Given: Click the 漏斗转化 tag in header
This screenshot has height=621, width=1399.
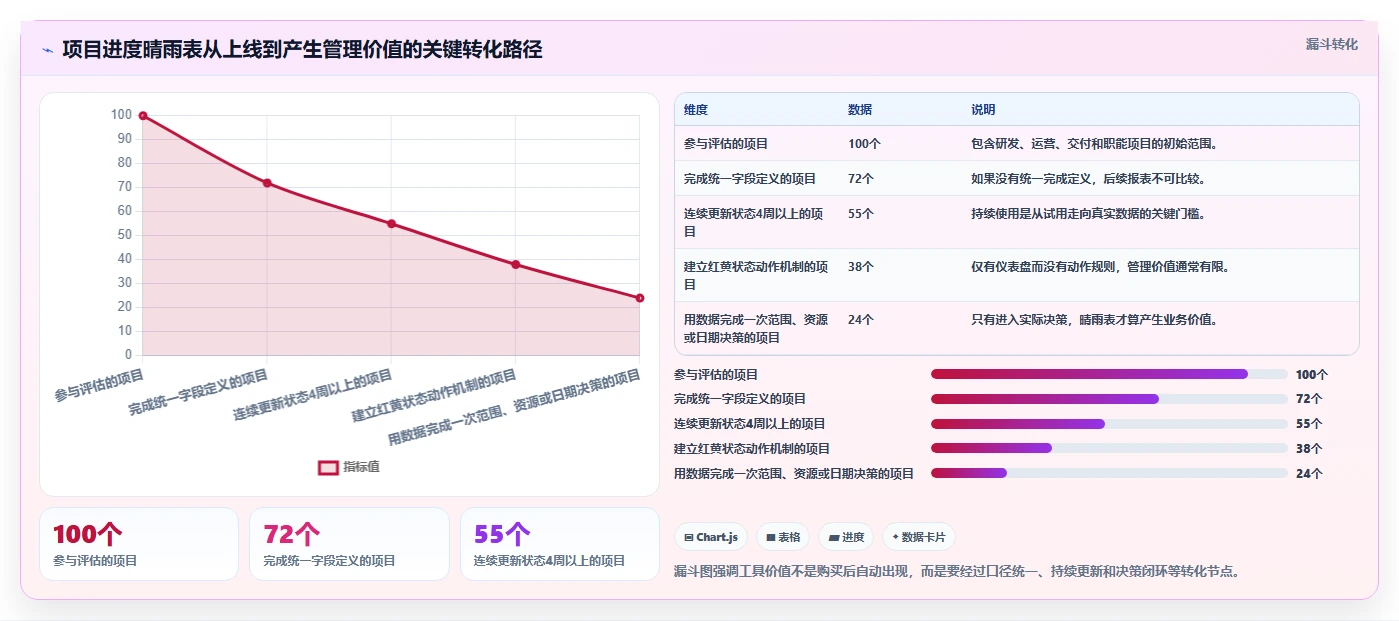Looking at the screenshot, I should point(1331,44).
